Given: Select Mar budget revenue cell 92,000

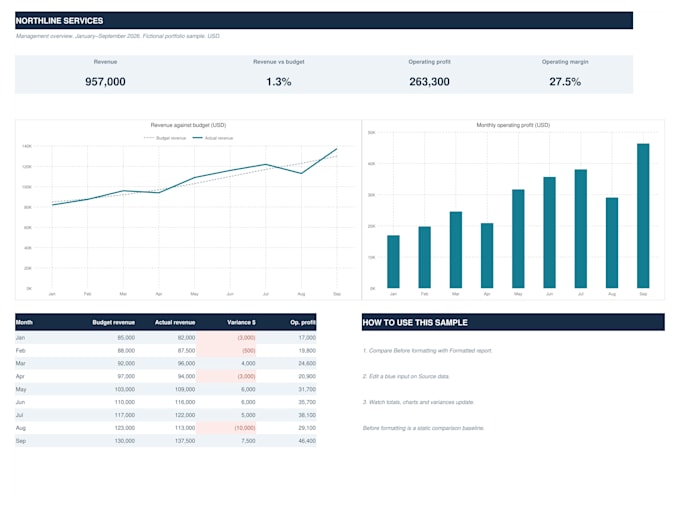Looking at the screenshot, I should point(126,363).
